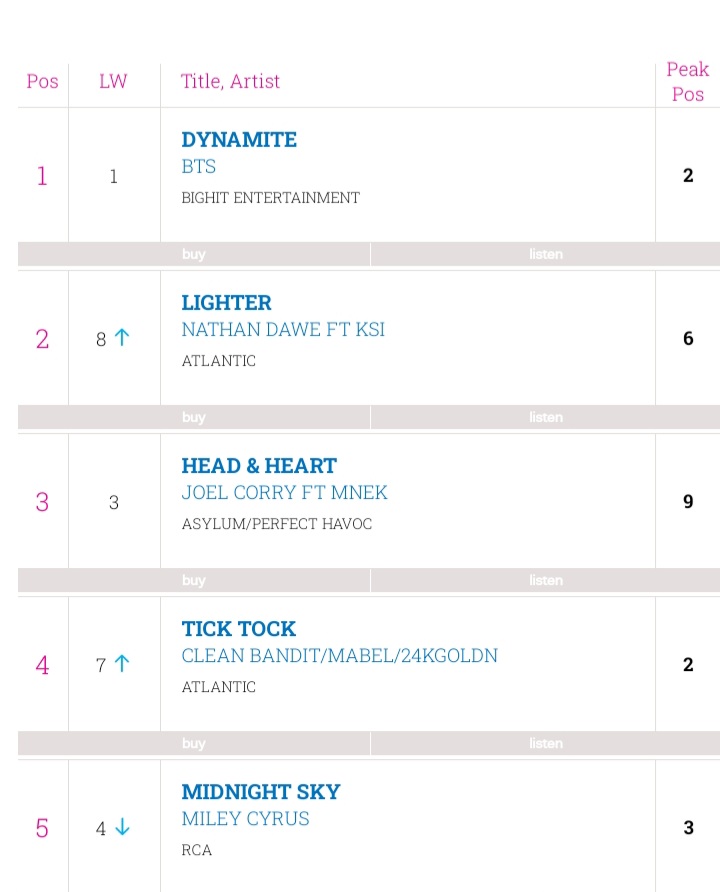
Task: Open the DYNAMITE song title link
Action: (239, 139)
